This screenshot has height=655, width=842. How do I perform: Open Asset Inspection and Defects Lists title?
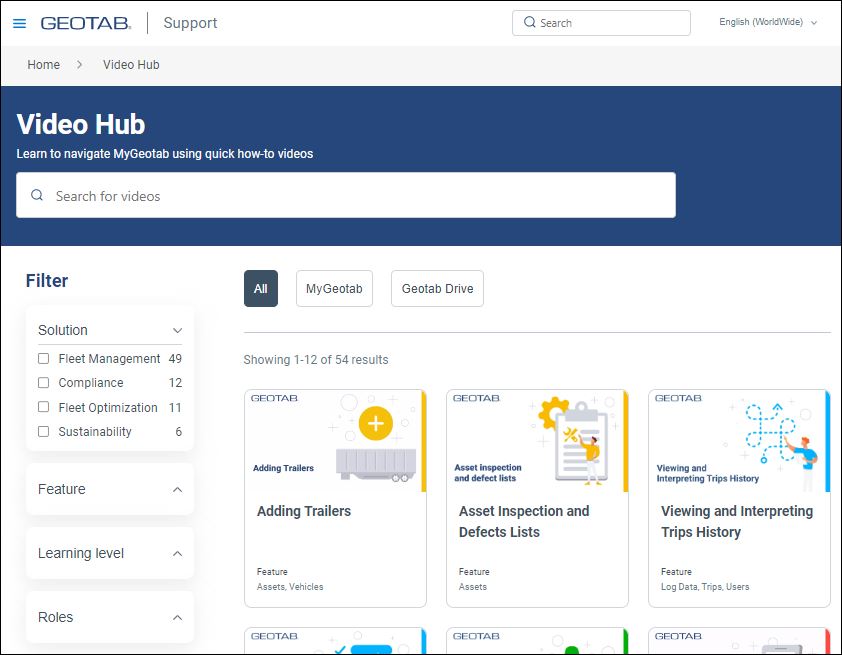[524, 521]
